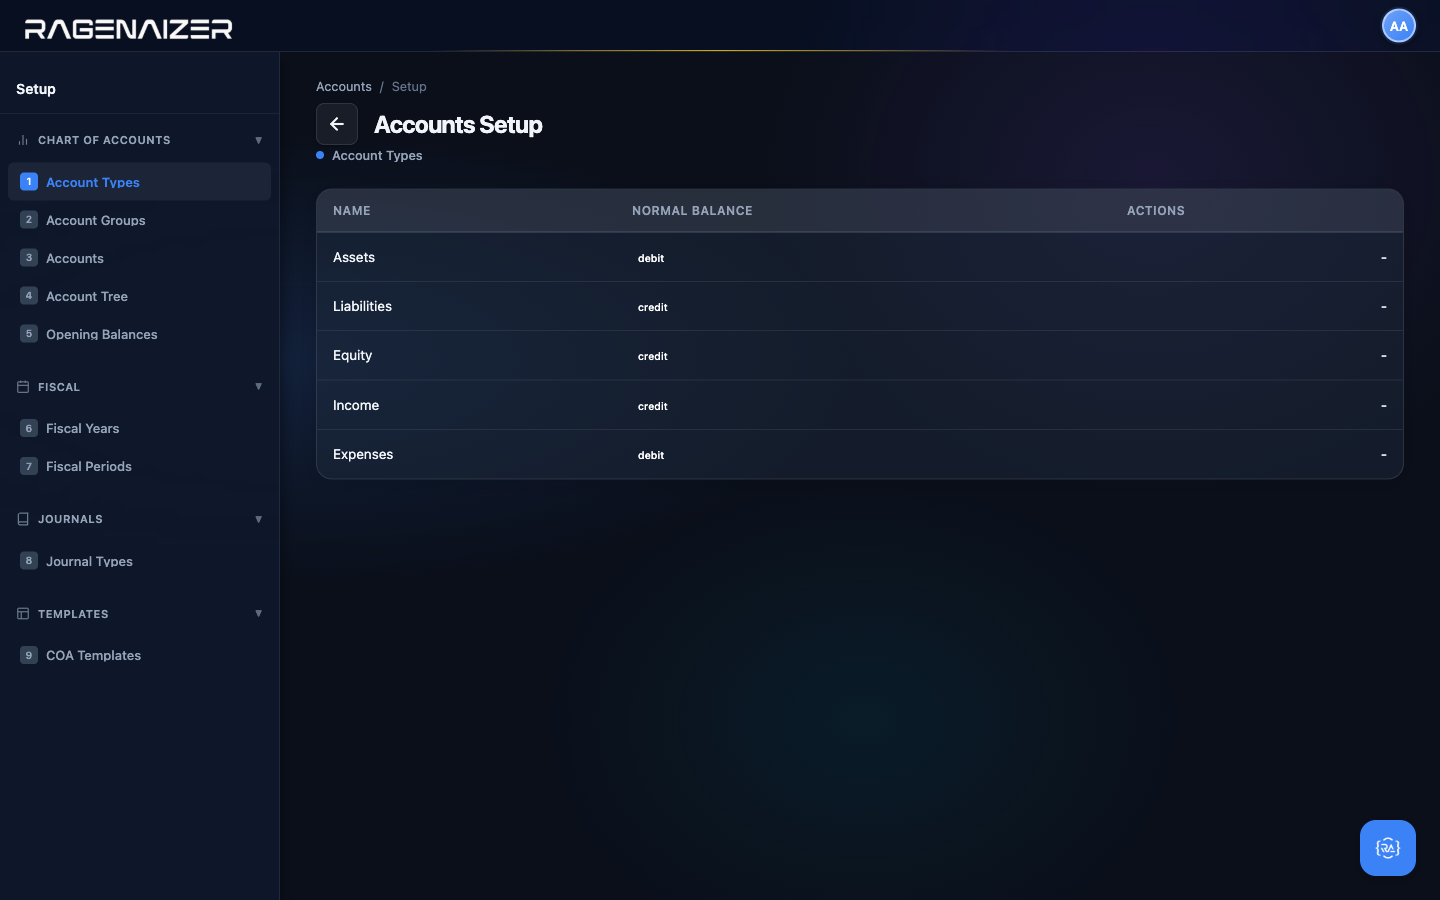Collapse the Templates section arrow
The image size is (1440, 900).
(259, 614)
